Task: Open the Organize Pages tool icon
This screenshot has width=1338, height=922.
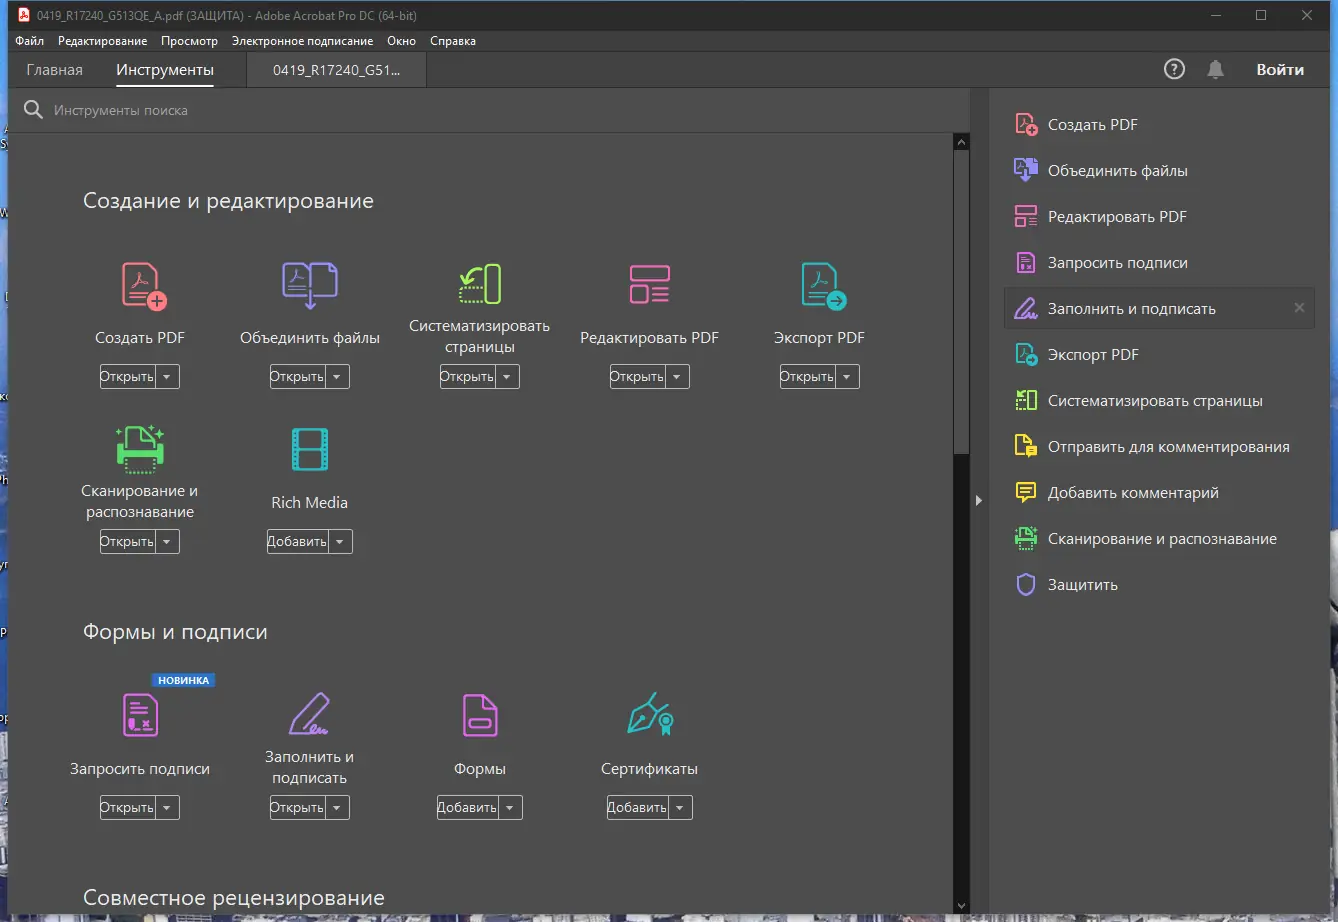Action: (x=479, y=285)
